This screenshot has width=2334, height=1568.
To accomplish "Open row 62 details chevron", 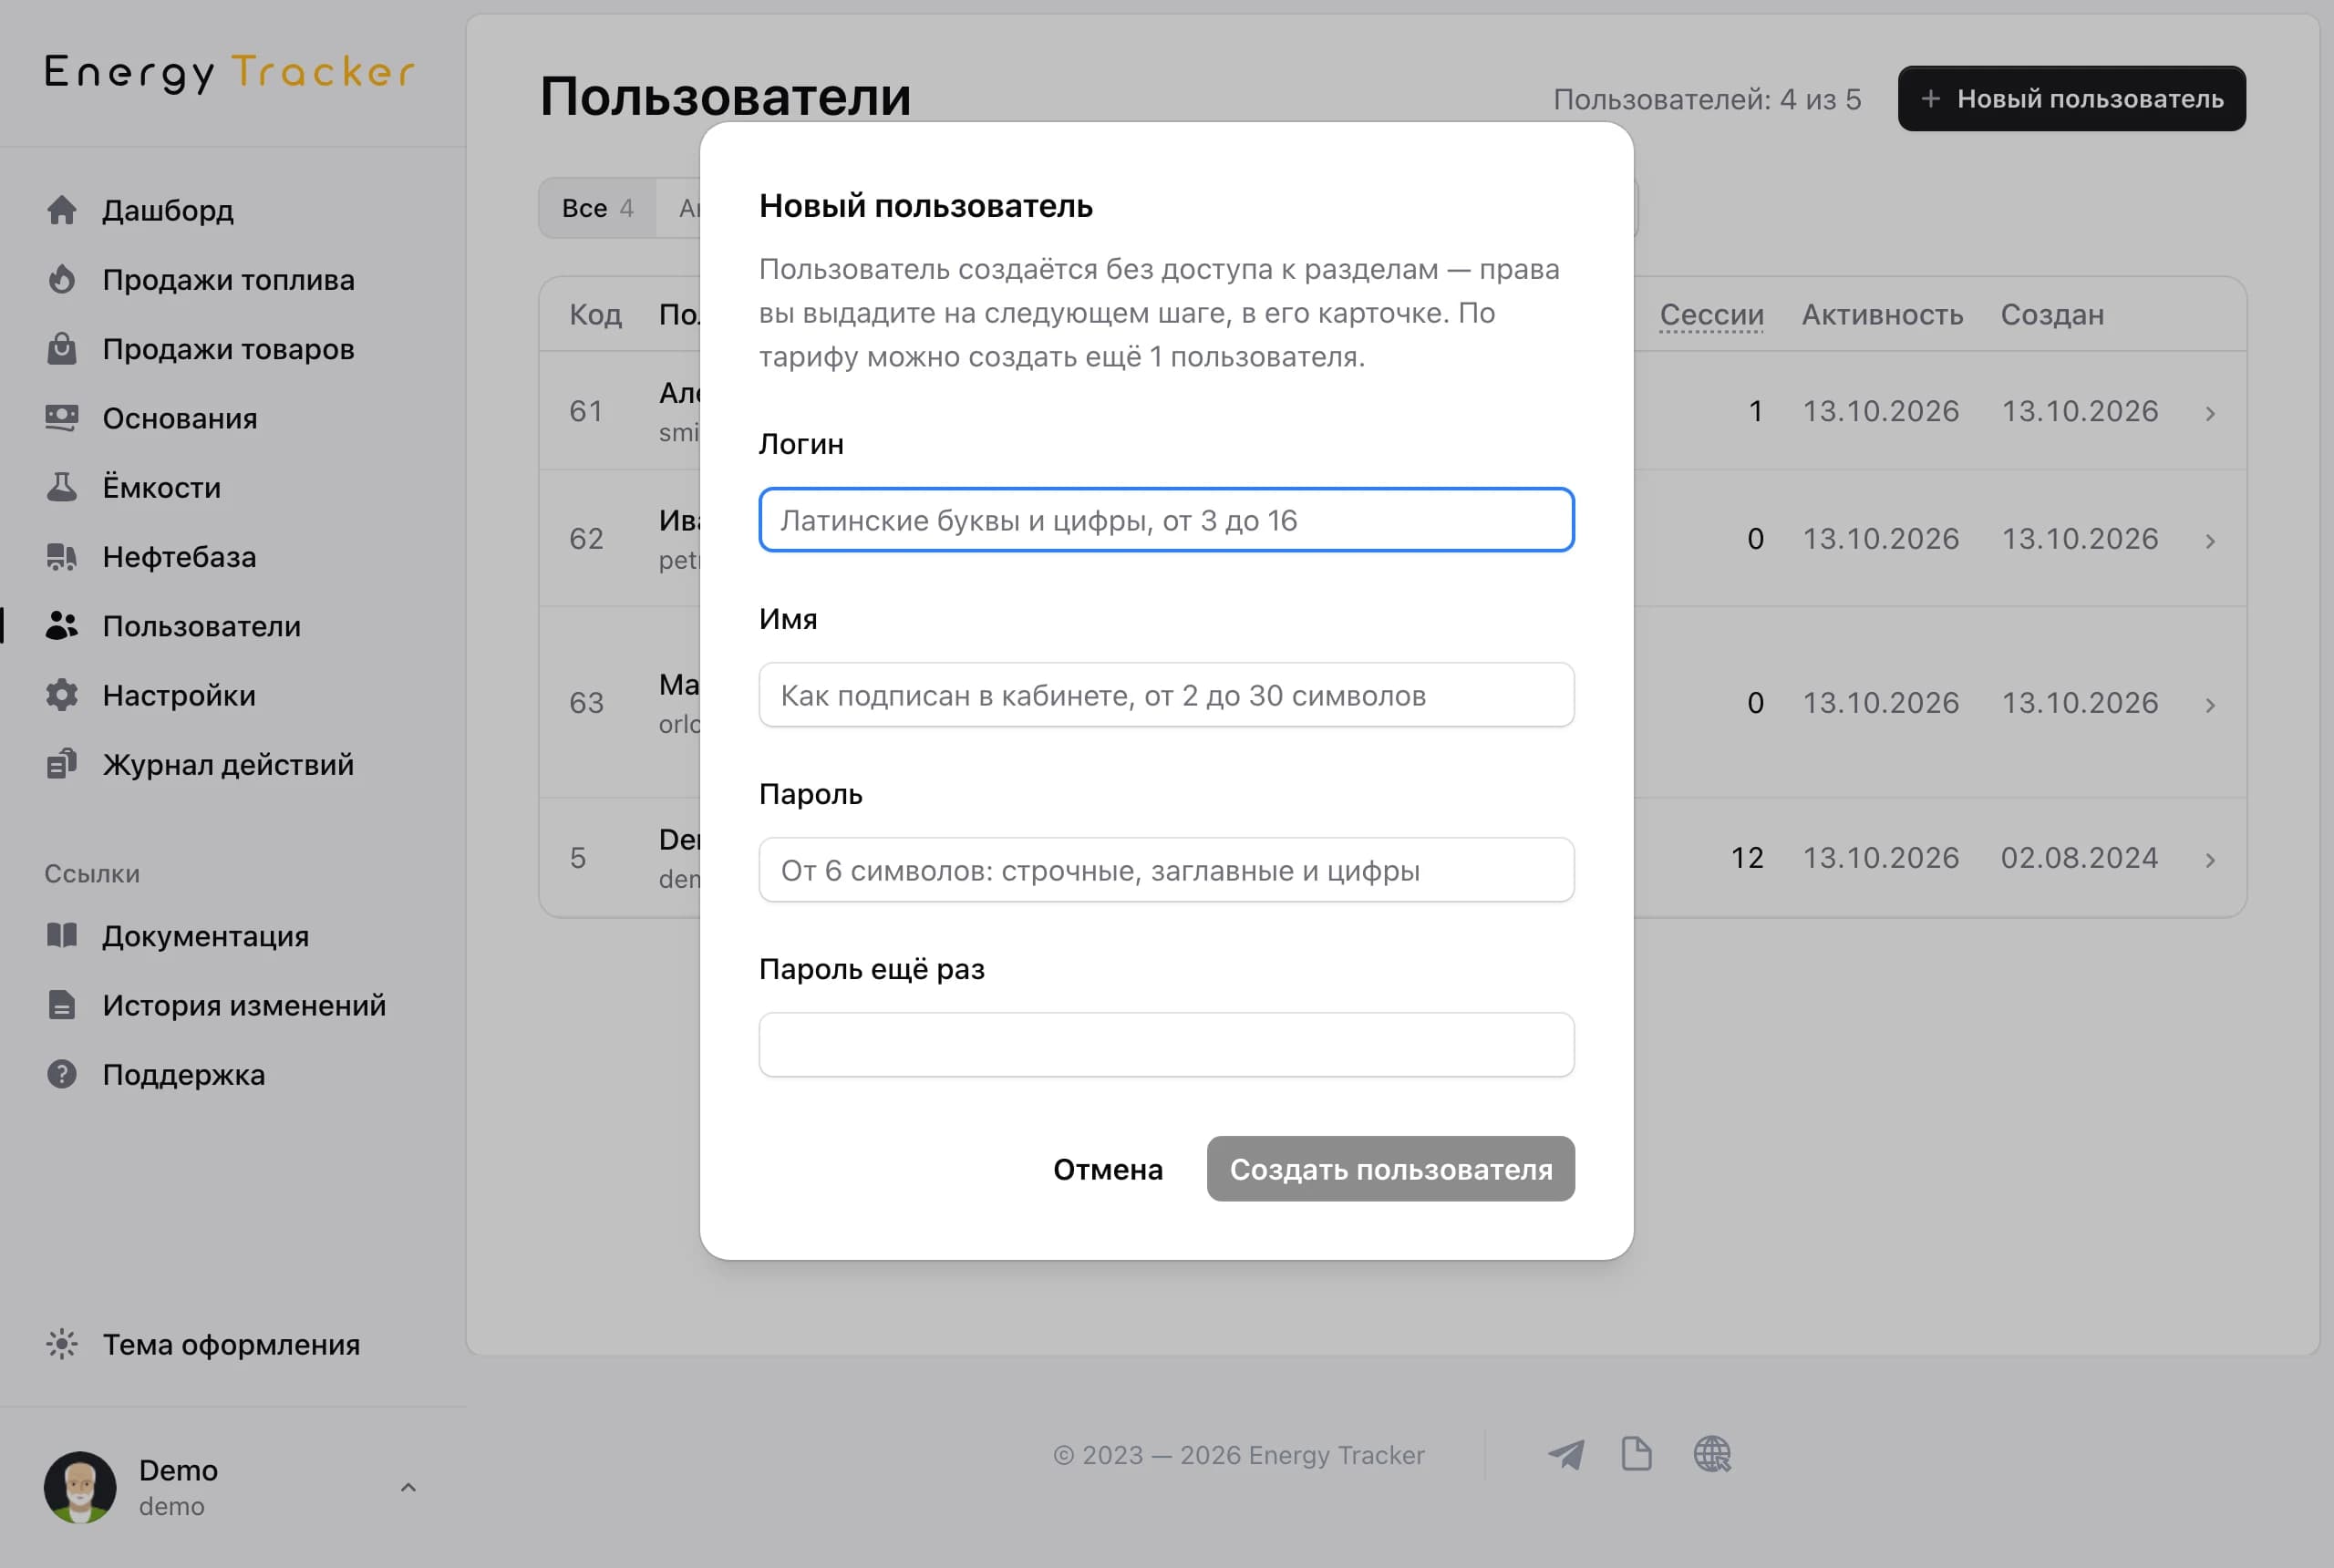I will point(2210,541).
